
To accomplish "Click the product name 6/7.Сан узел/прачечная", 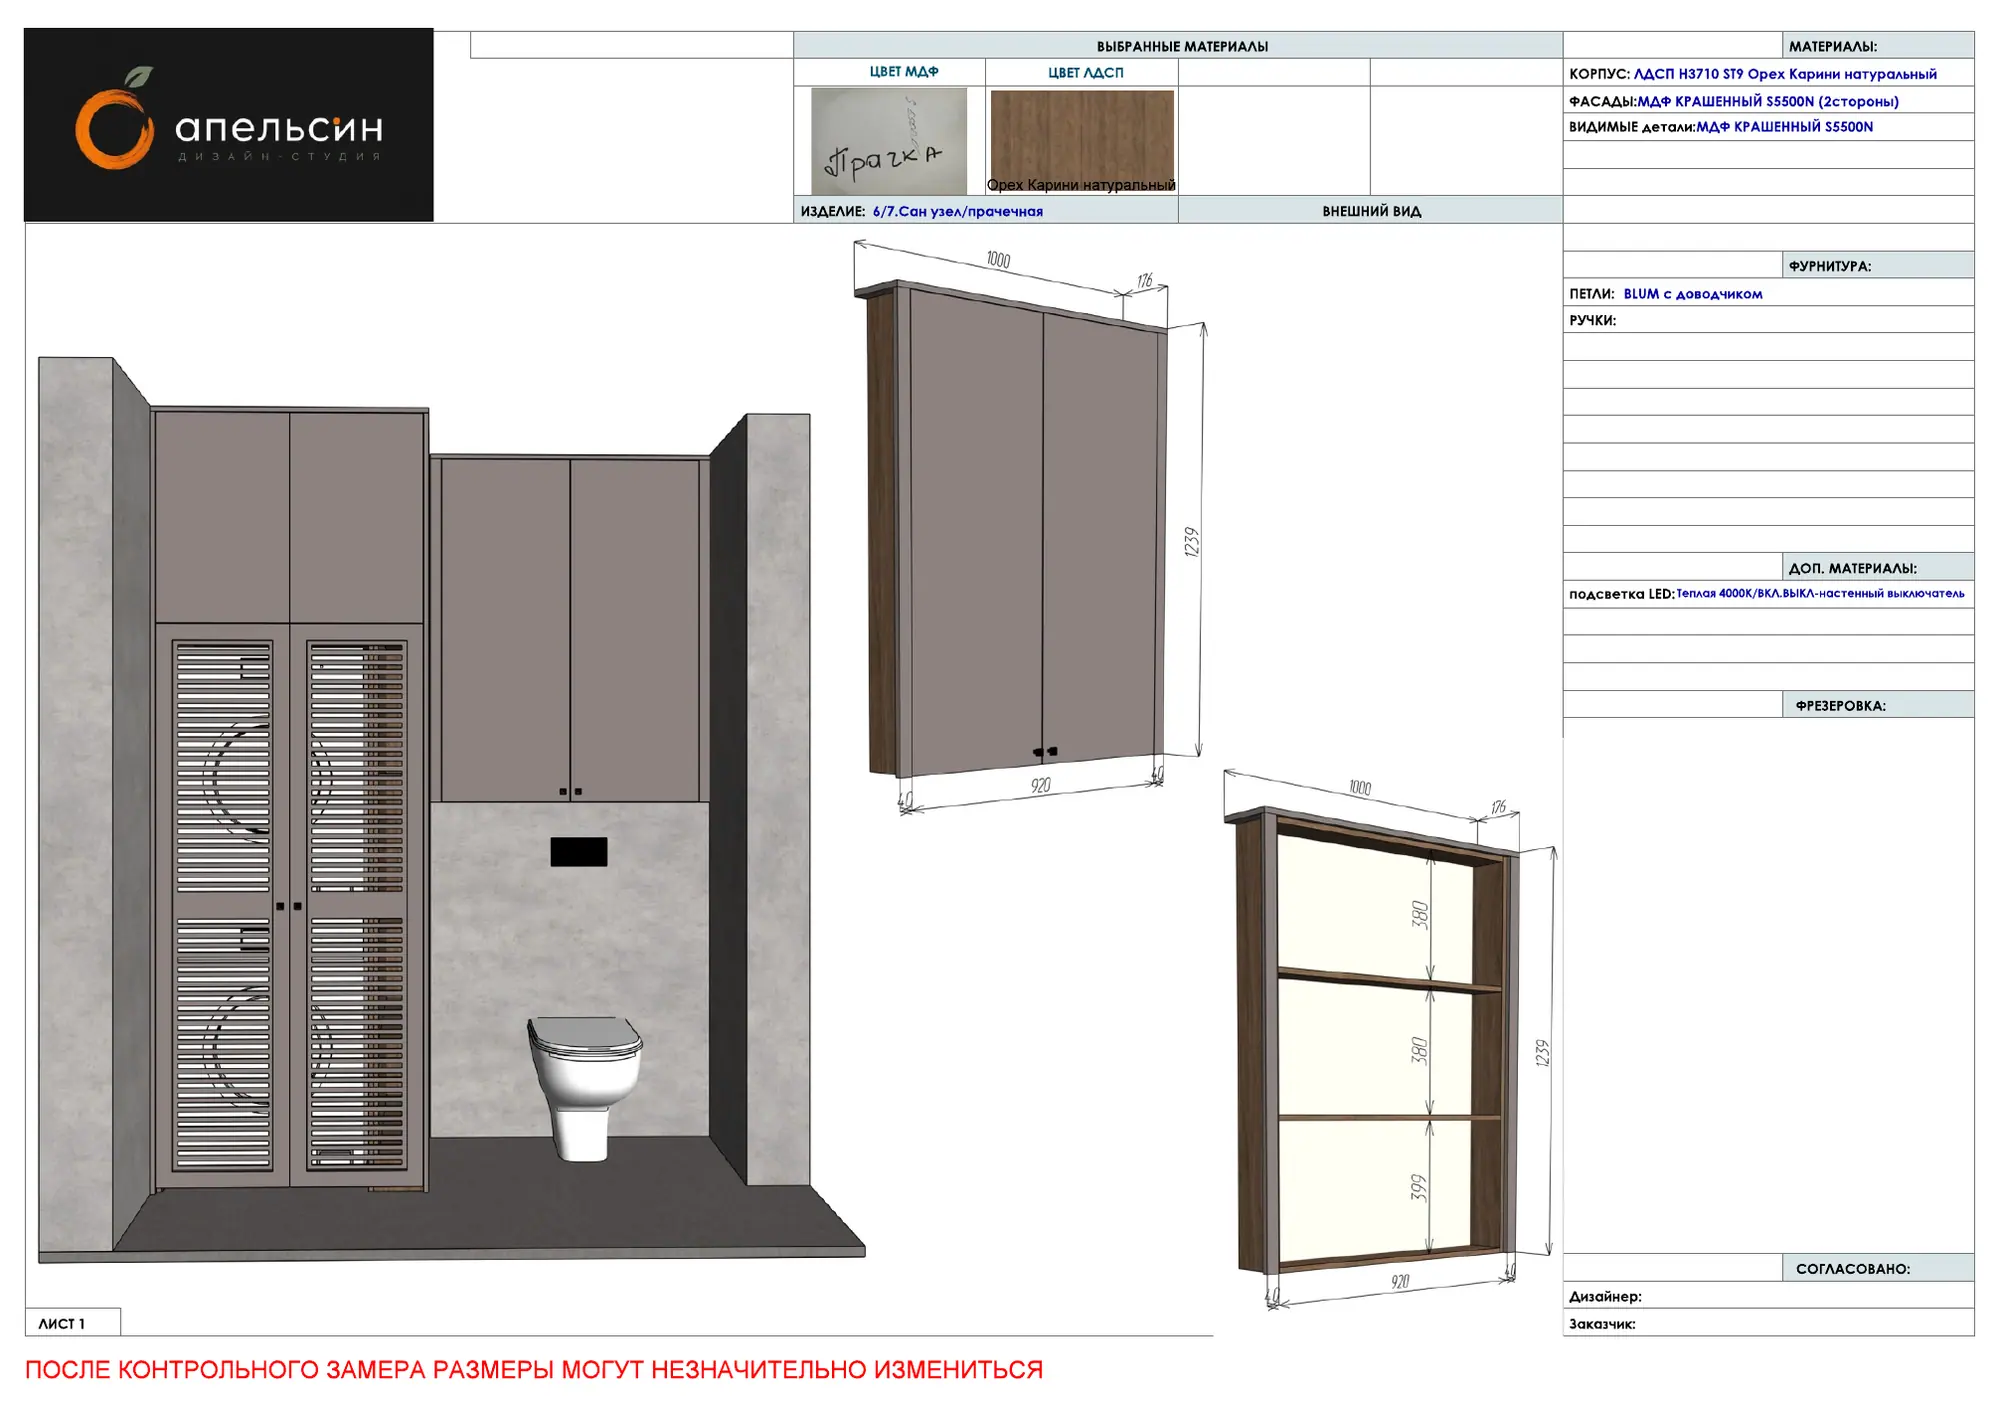I will coord(958,211).
